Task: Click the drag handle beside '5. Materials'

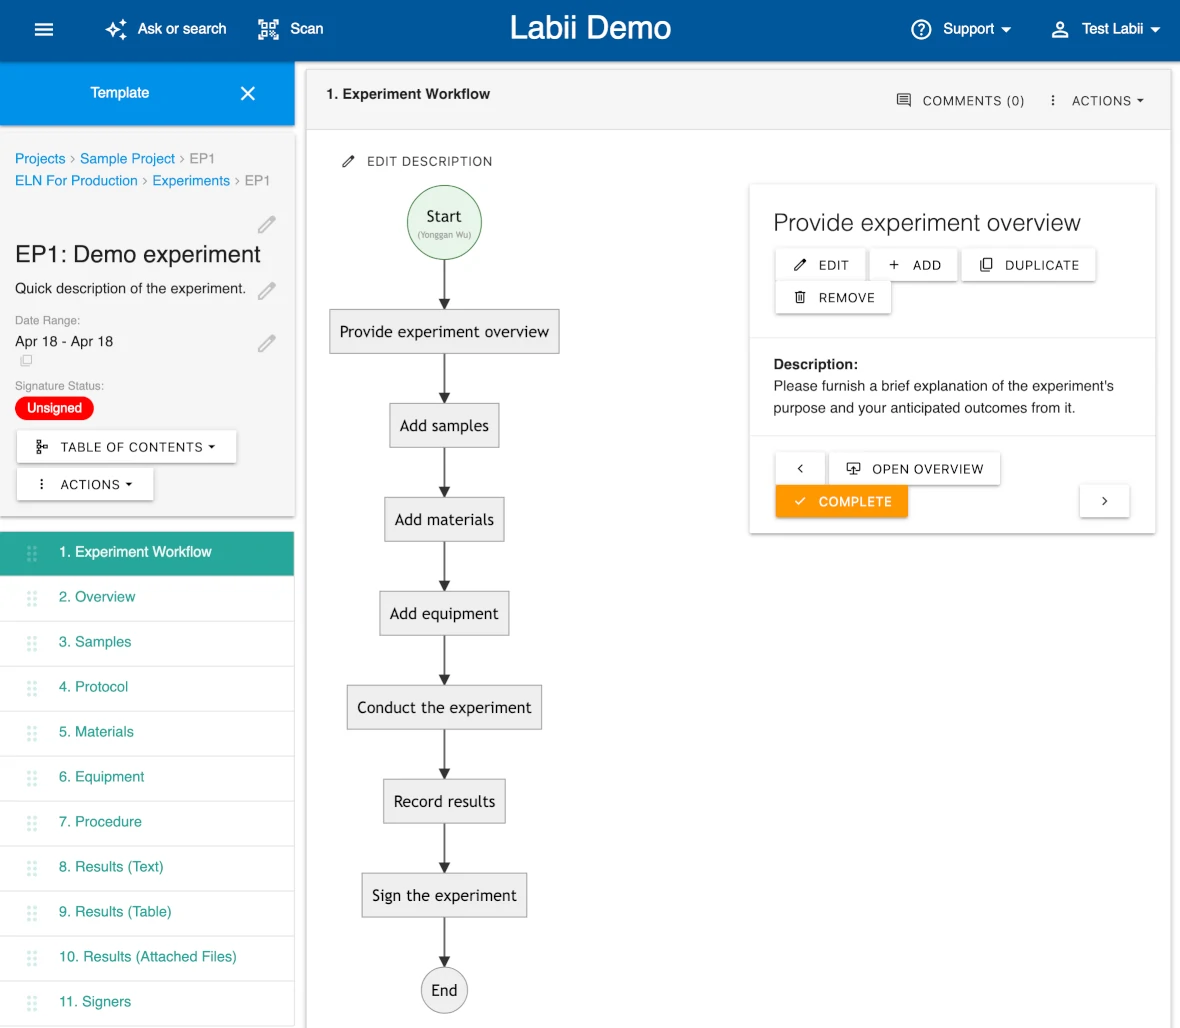Action: pyautogui.click(x=31, y=731)
